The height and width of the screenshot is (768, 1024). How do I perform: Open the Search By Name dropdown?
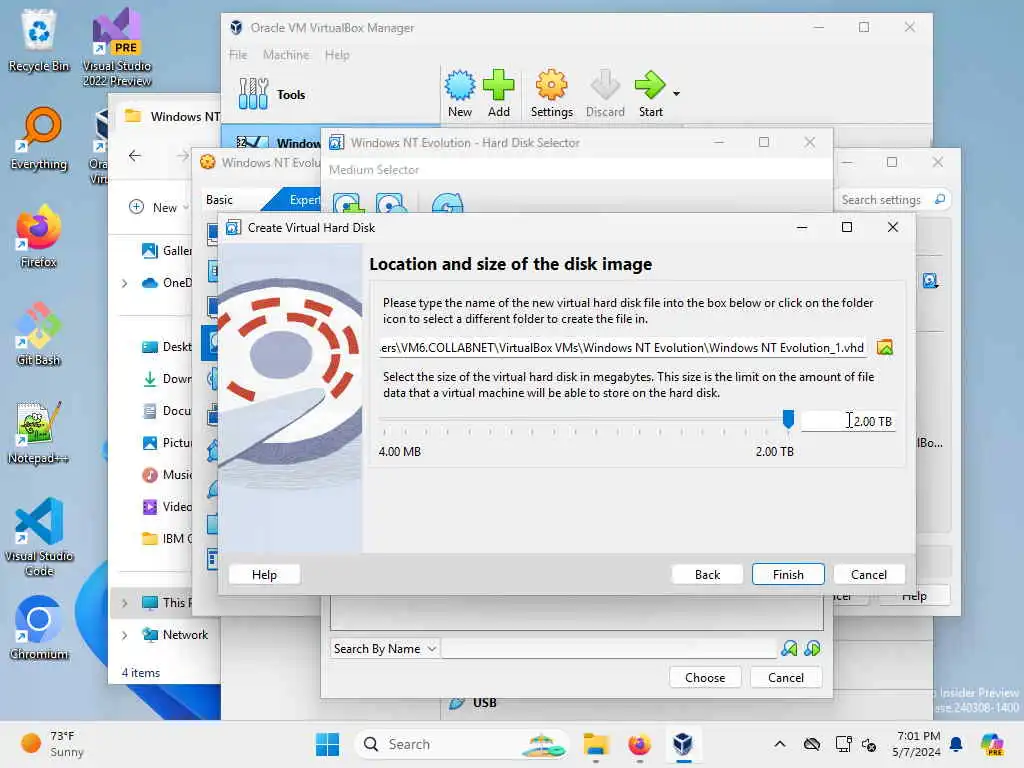pyautogui.click(x=385, y=648)
